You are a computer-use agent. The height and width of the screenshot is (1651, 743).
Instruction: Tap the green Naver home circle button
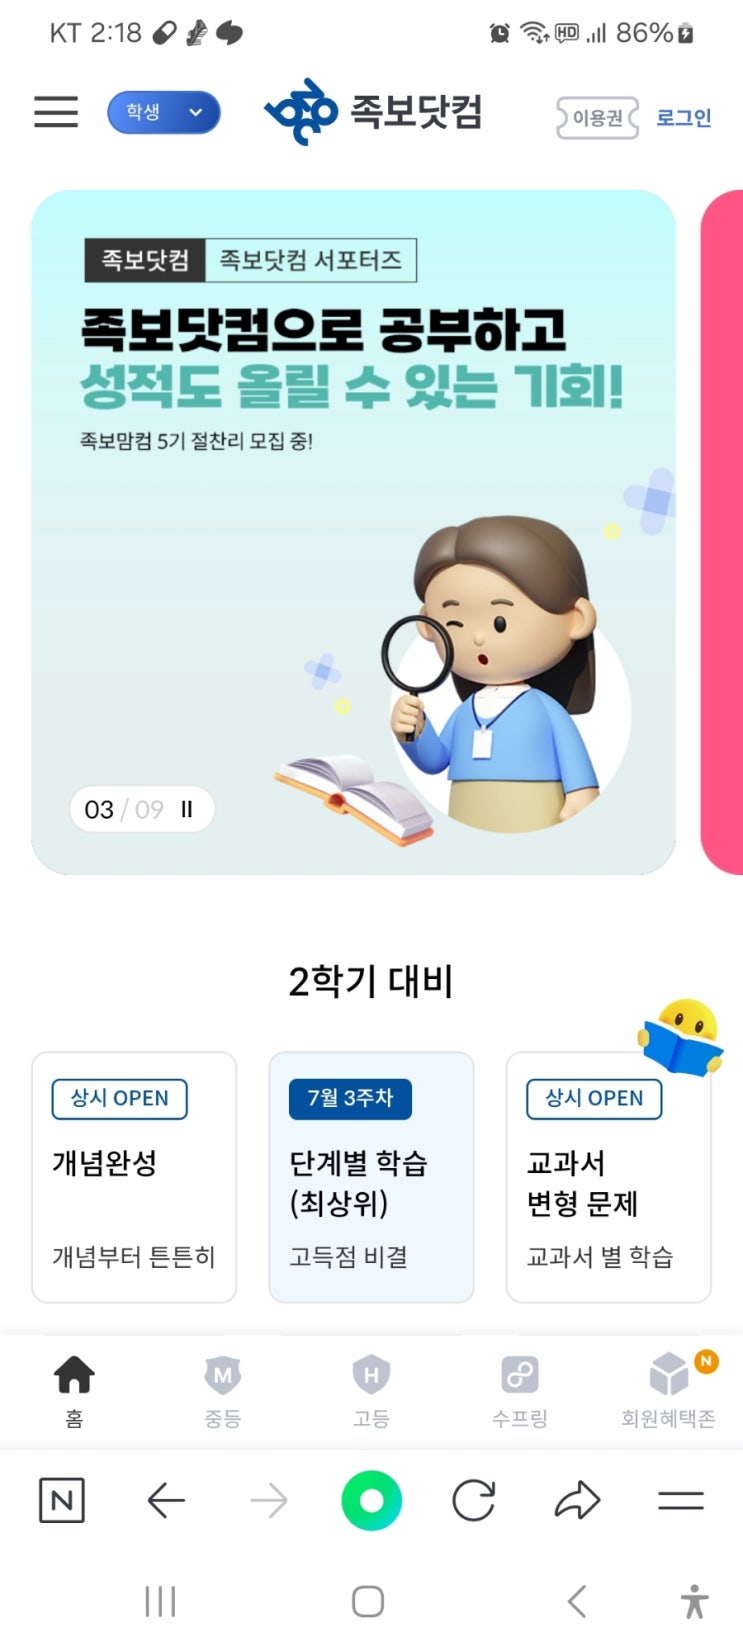pos(371,1500)
